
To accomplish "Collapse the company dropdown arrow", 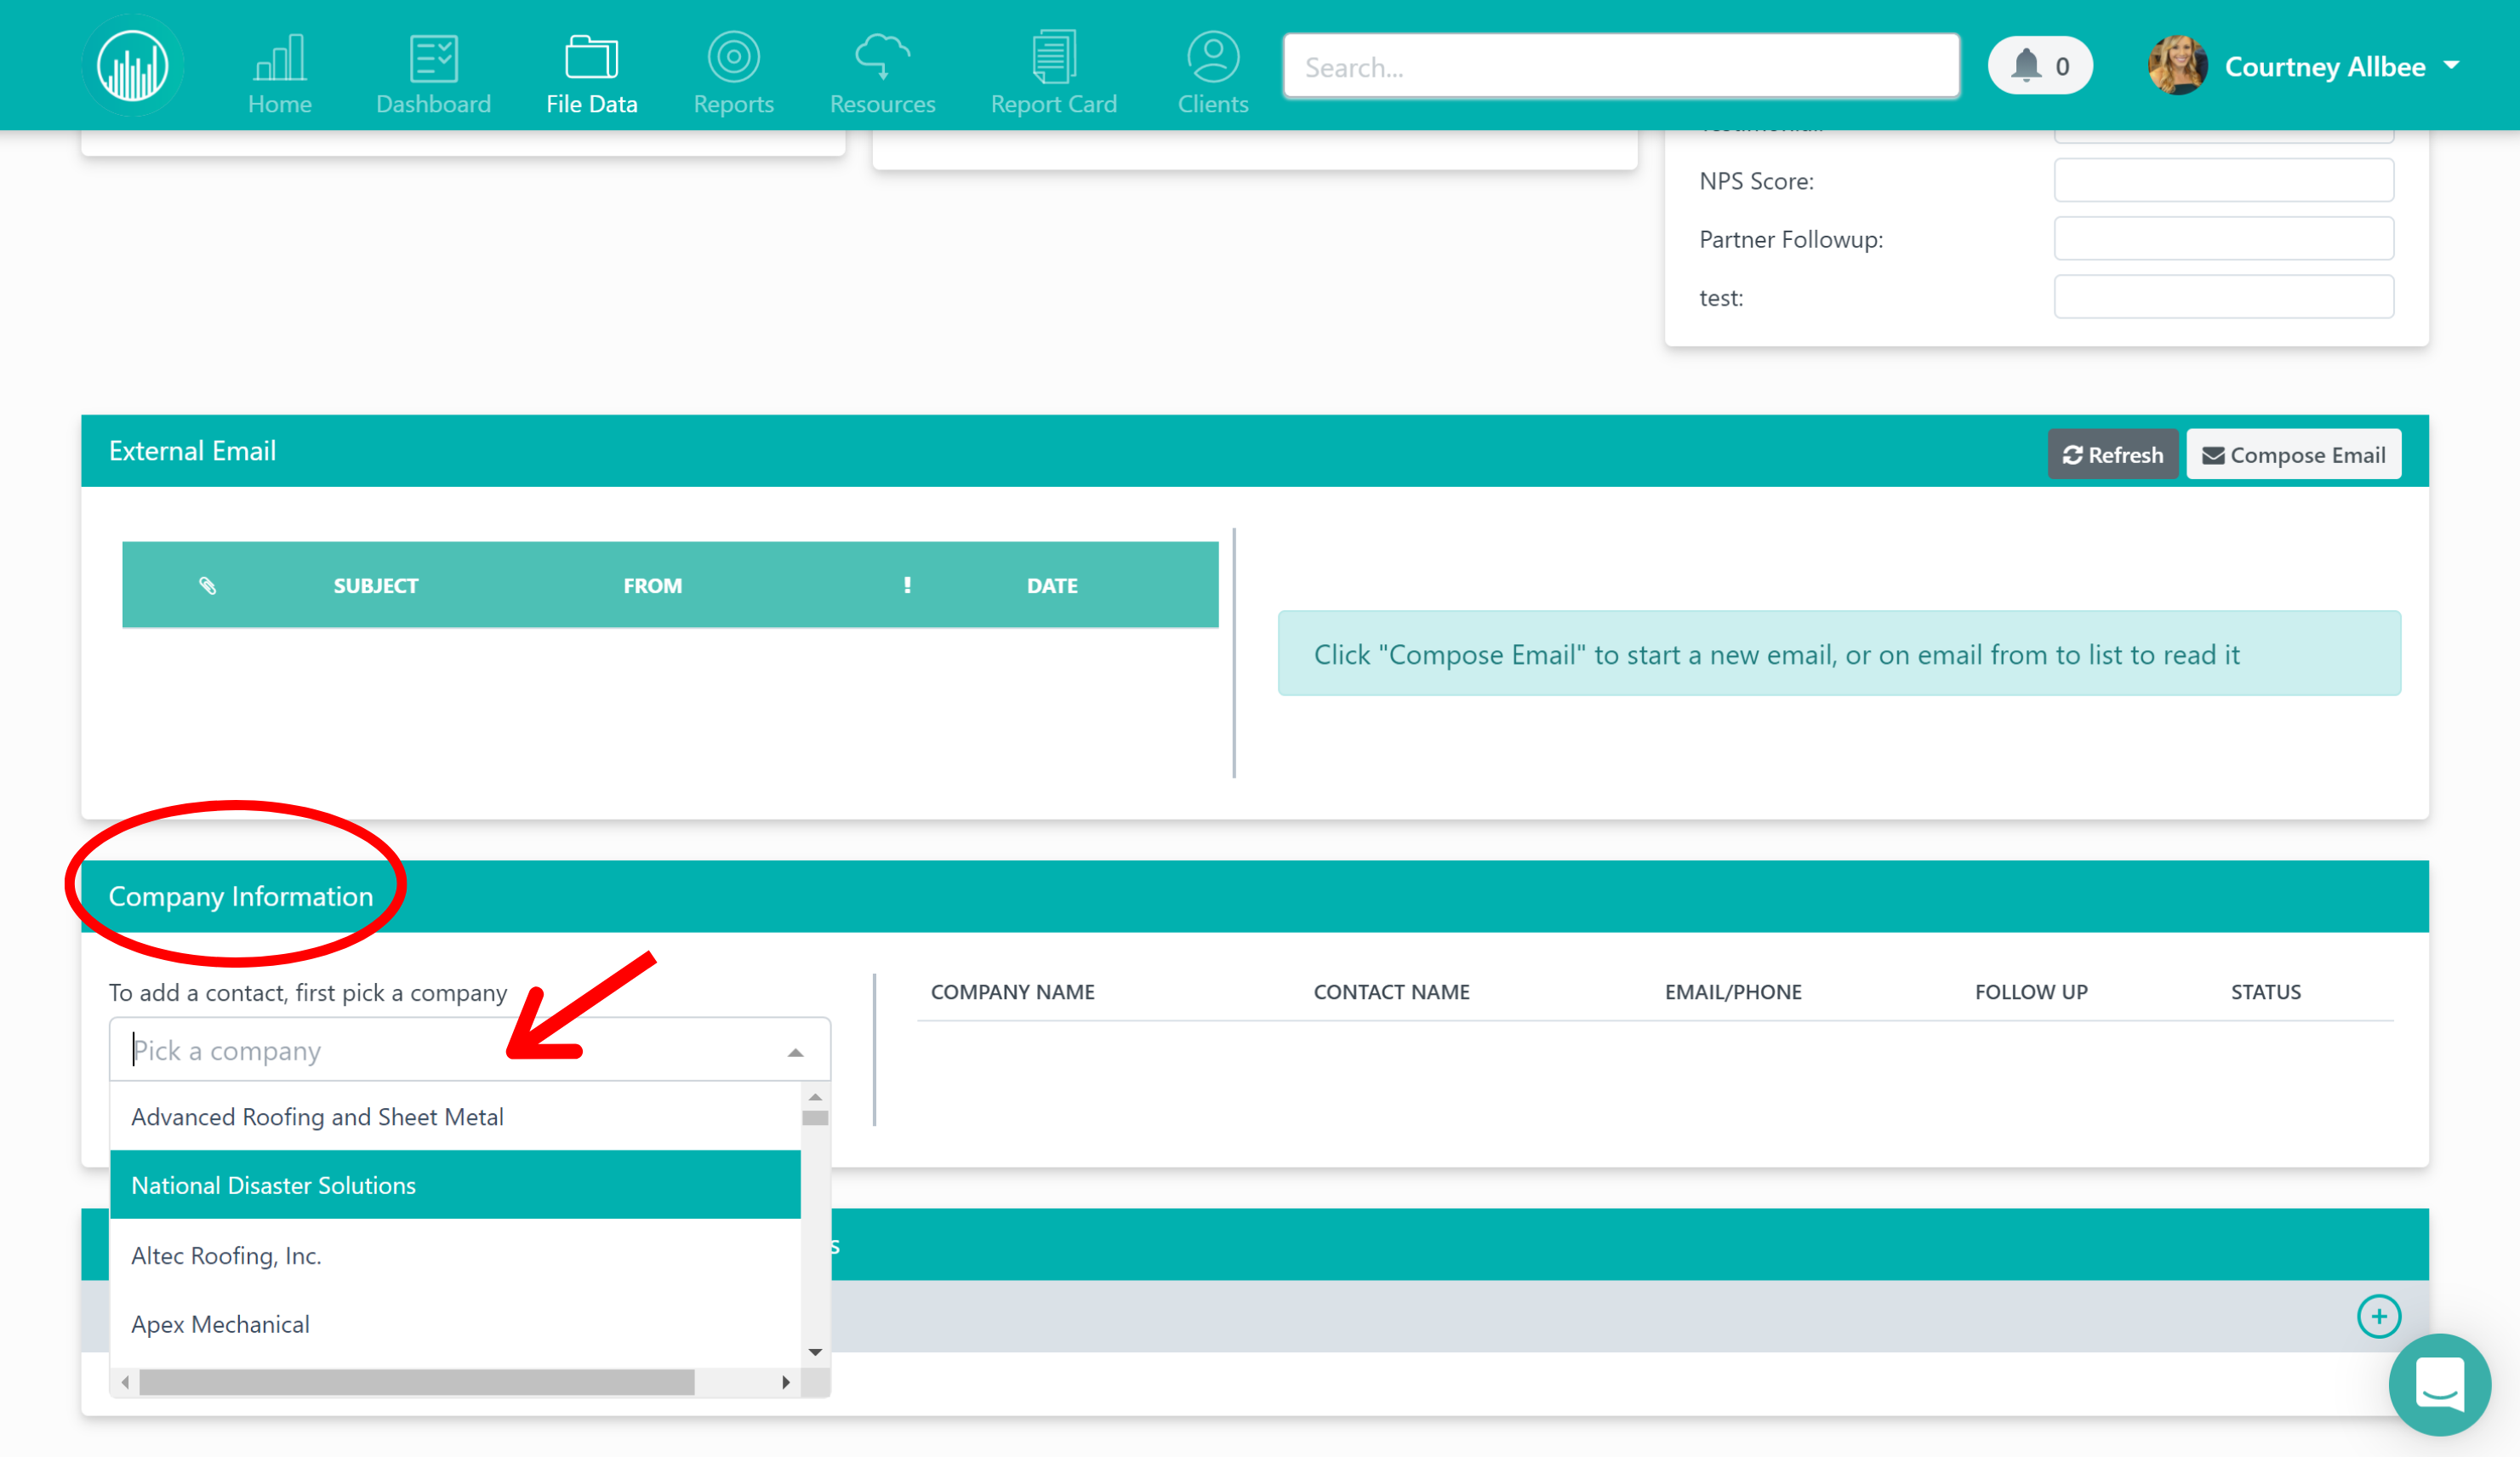I will [x=795, y=1052].
